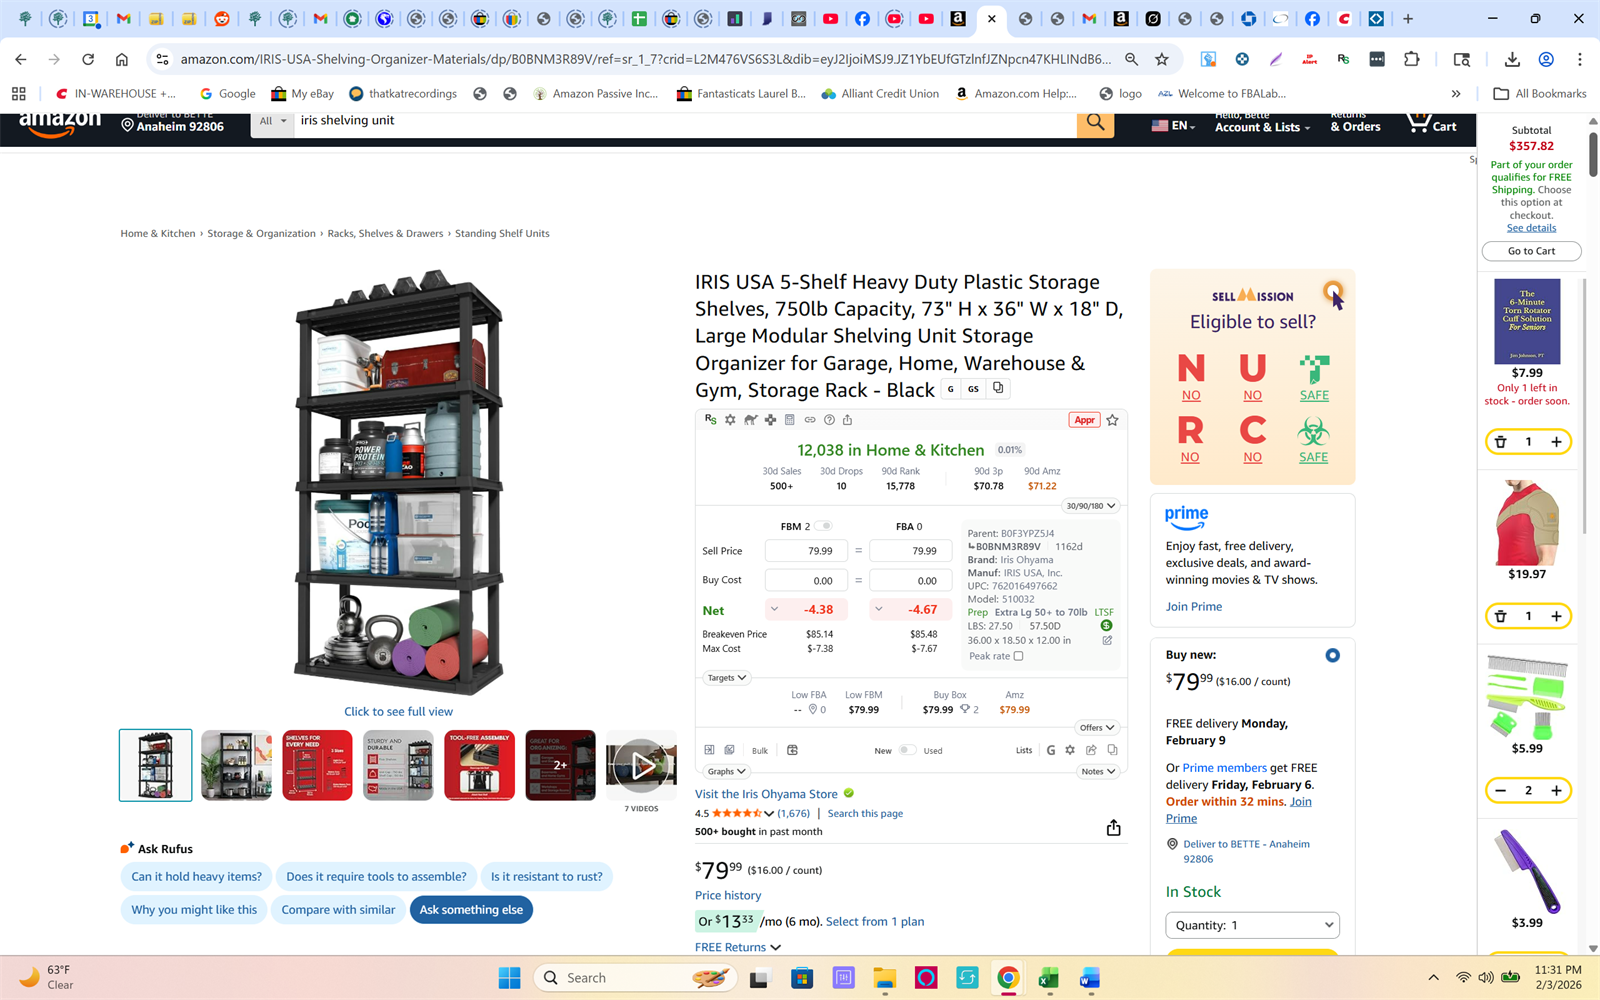
Task: Click the camel icon in the RevSeller toolbar
Action: coord(750,420)
